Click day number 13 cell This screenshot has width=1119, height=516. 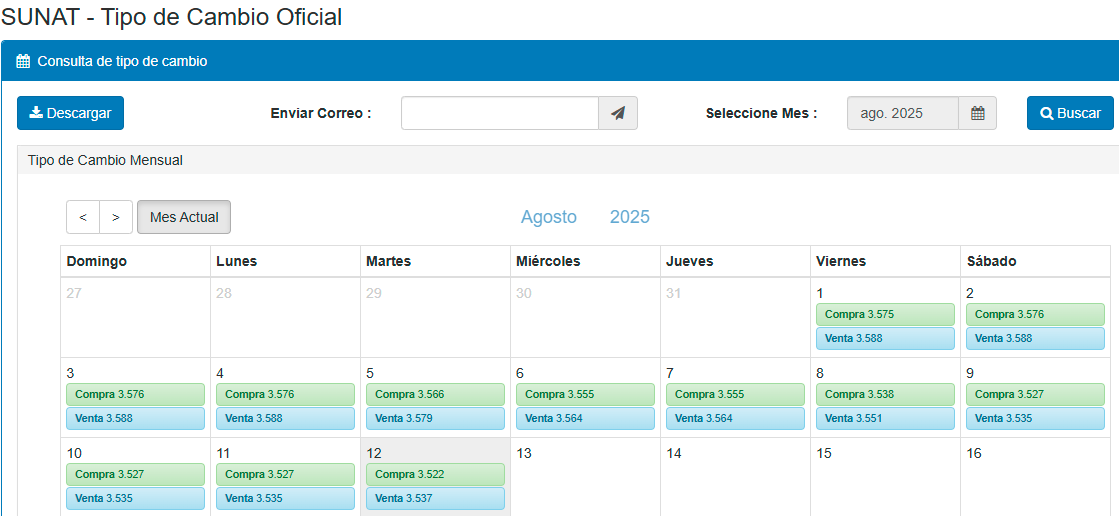pos(585,477)
